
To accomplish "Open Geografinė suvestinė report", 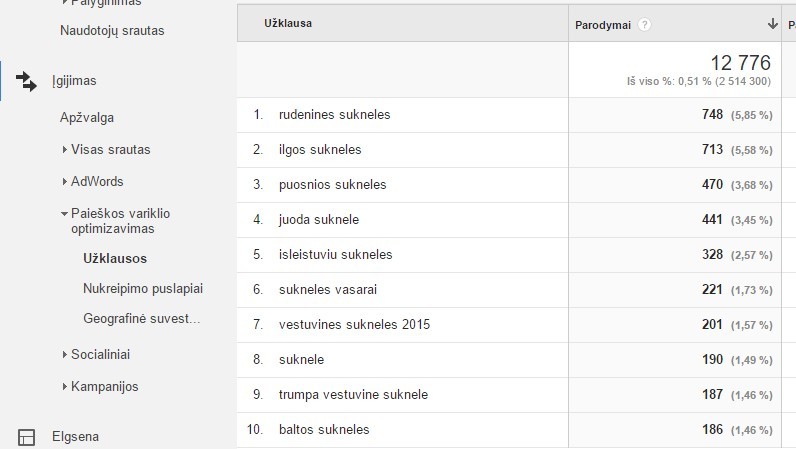I will [x=142, y=318].
